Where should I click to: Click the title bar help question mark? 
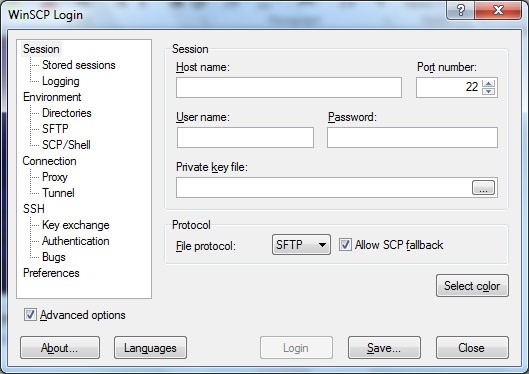[x=460, y=10]
